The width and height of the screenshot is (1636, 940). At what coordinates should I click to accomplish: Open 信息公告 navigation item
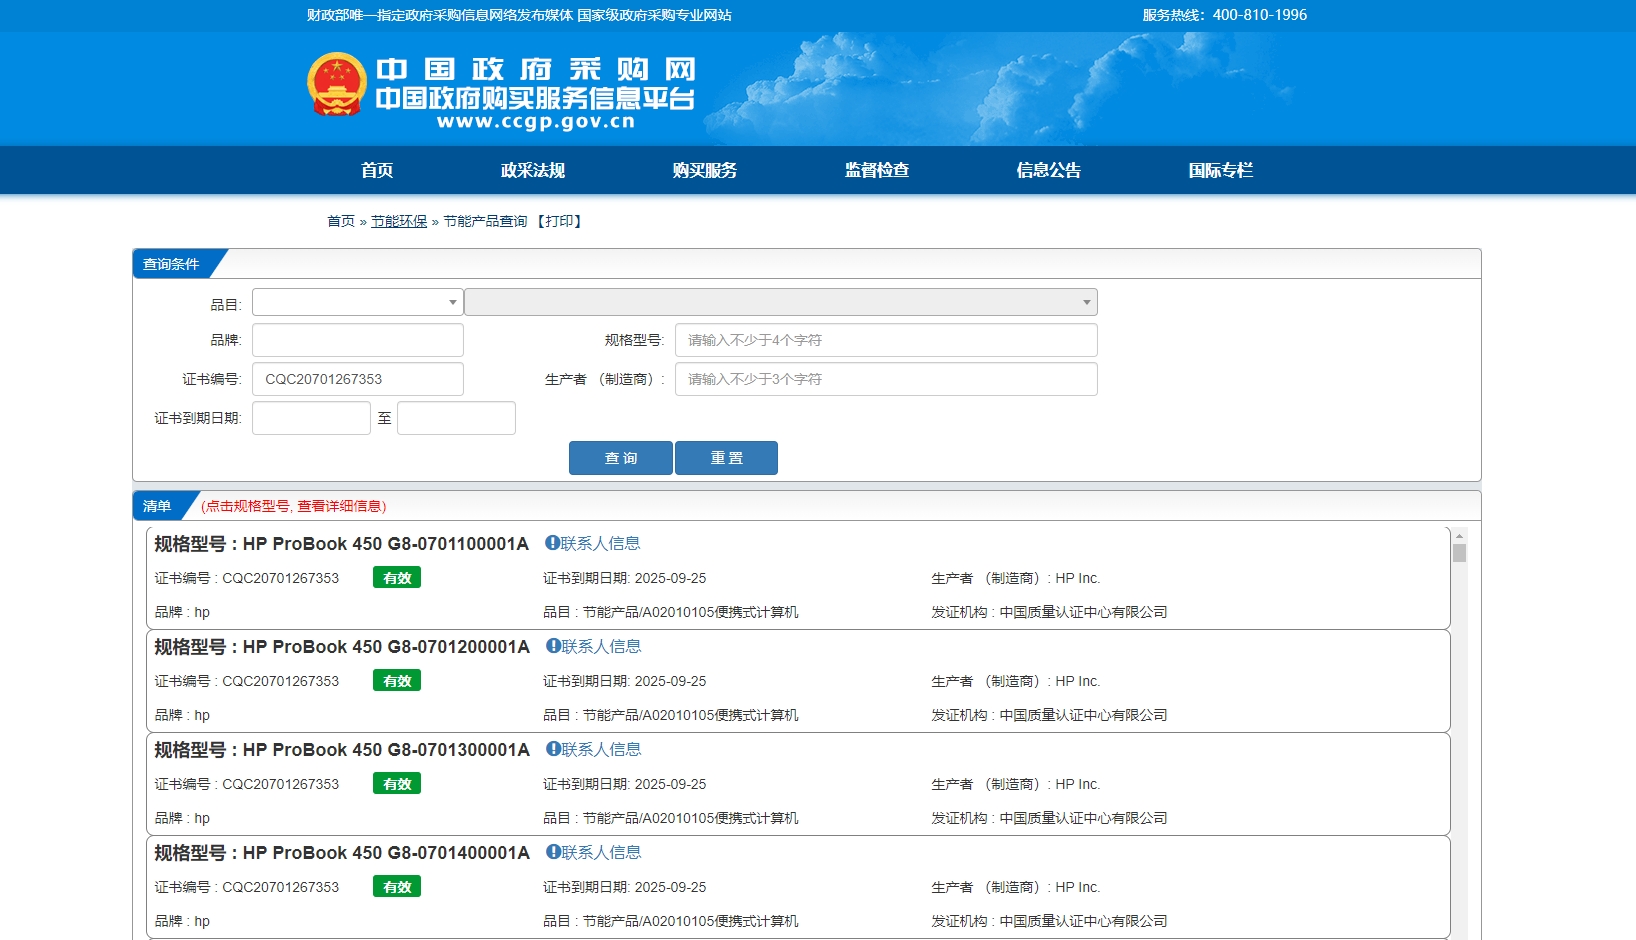1049,170
